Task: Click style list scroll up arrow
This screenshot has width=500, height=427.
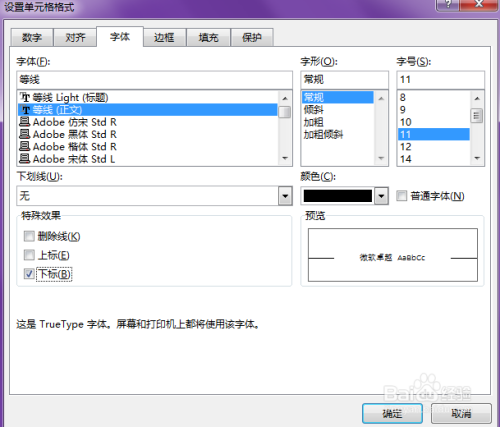Action: click(x=381, y=98)
